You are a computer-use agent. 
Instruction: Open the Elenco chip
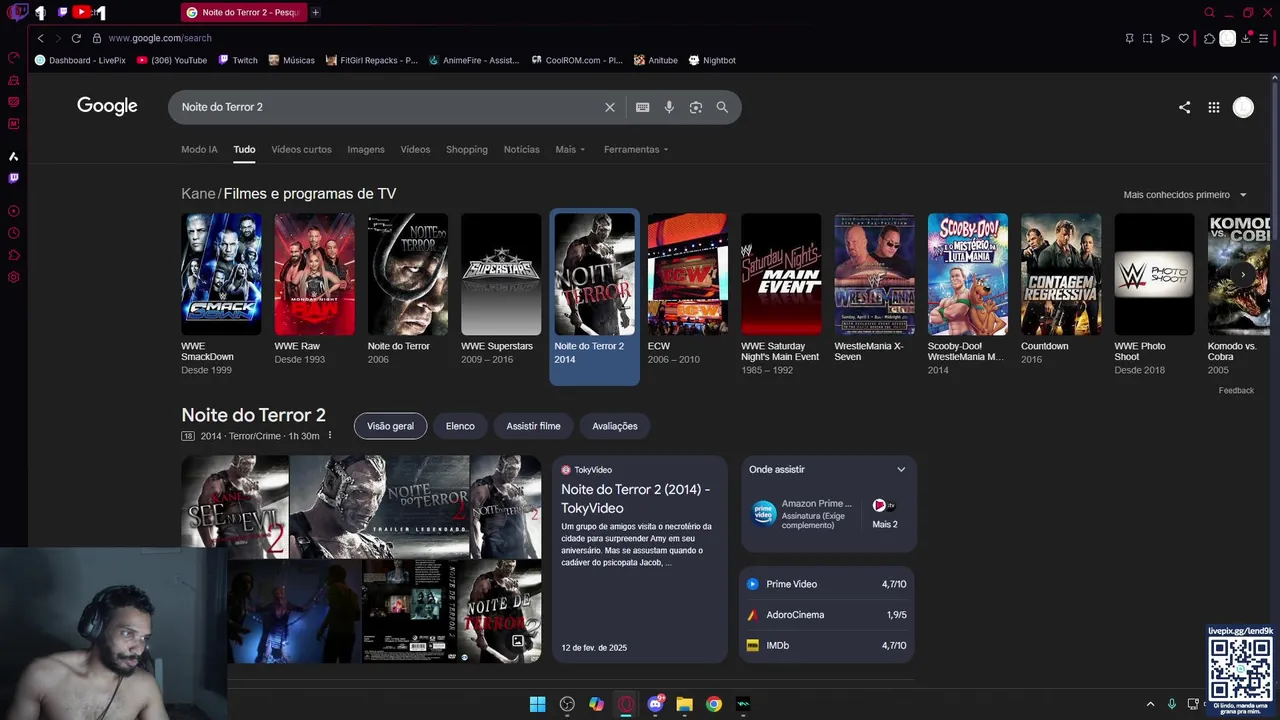(460, 426)
